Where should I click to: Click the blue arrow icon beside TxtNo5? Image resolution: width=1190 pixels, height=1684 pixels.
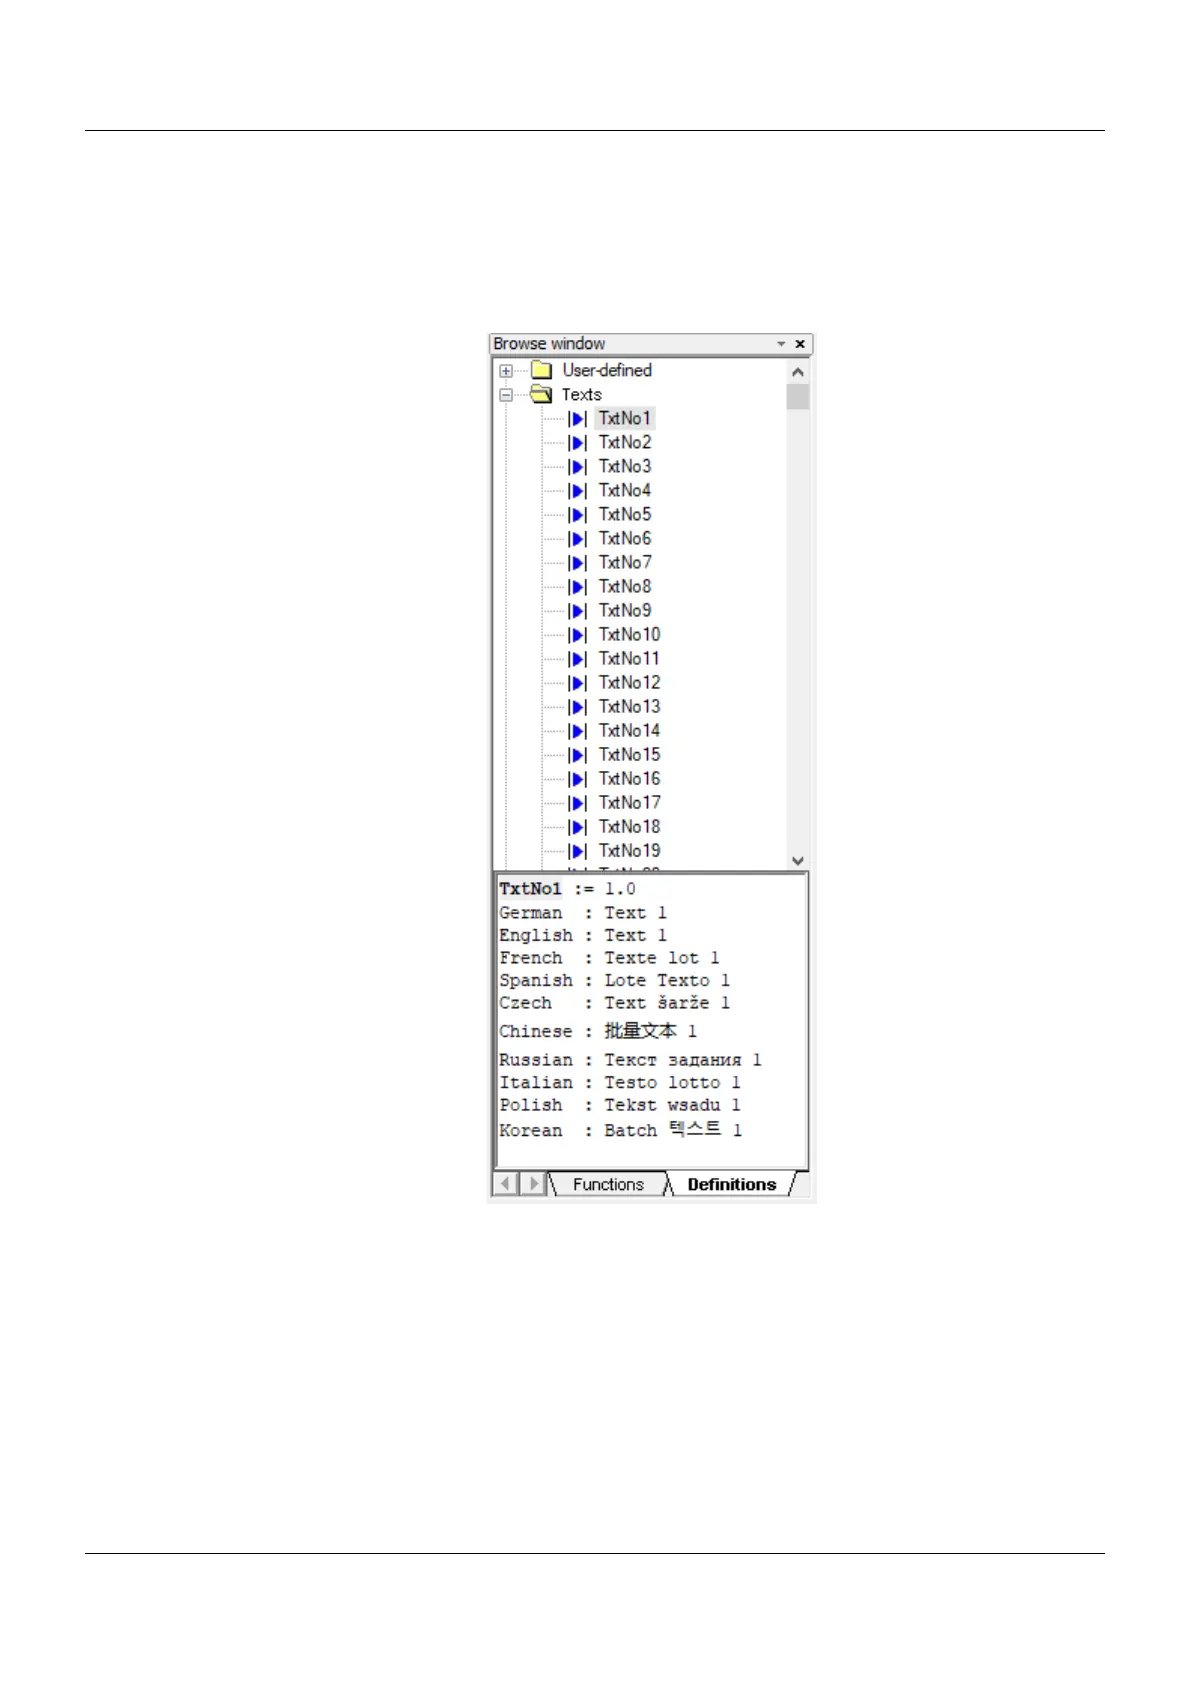pyautogui.click(x=577, y=515)
